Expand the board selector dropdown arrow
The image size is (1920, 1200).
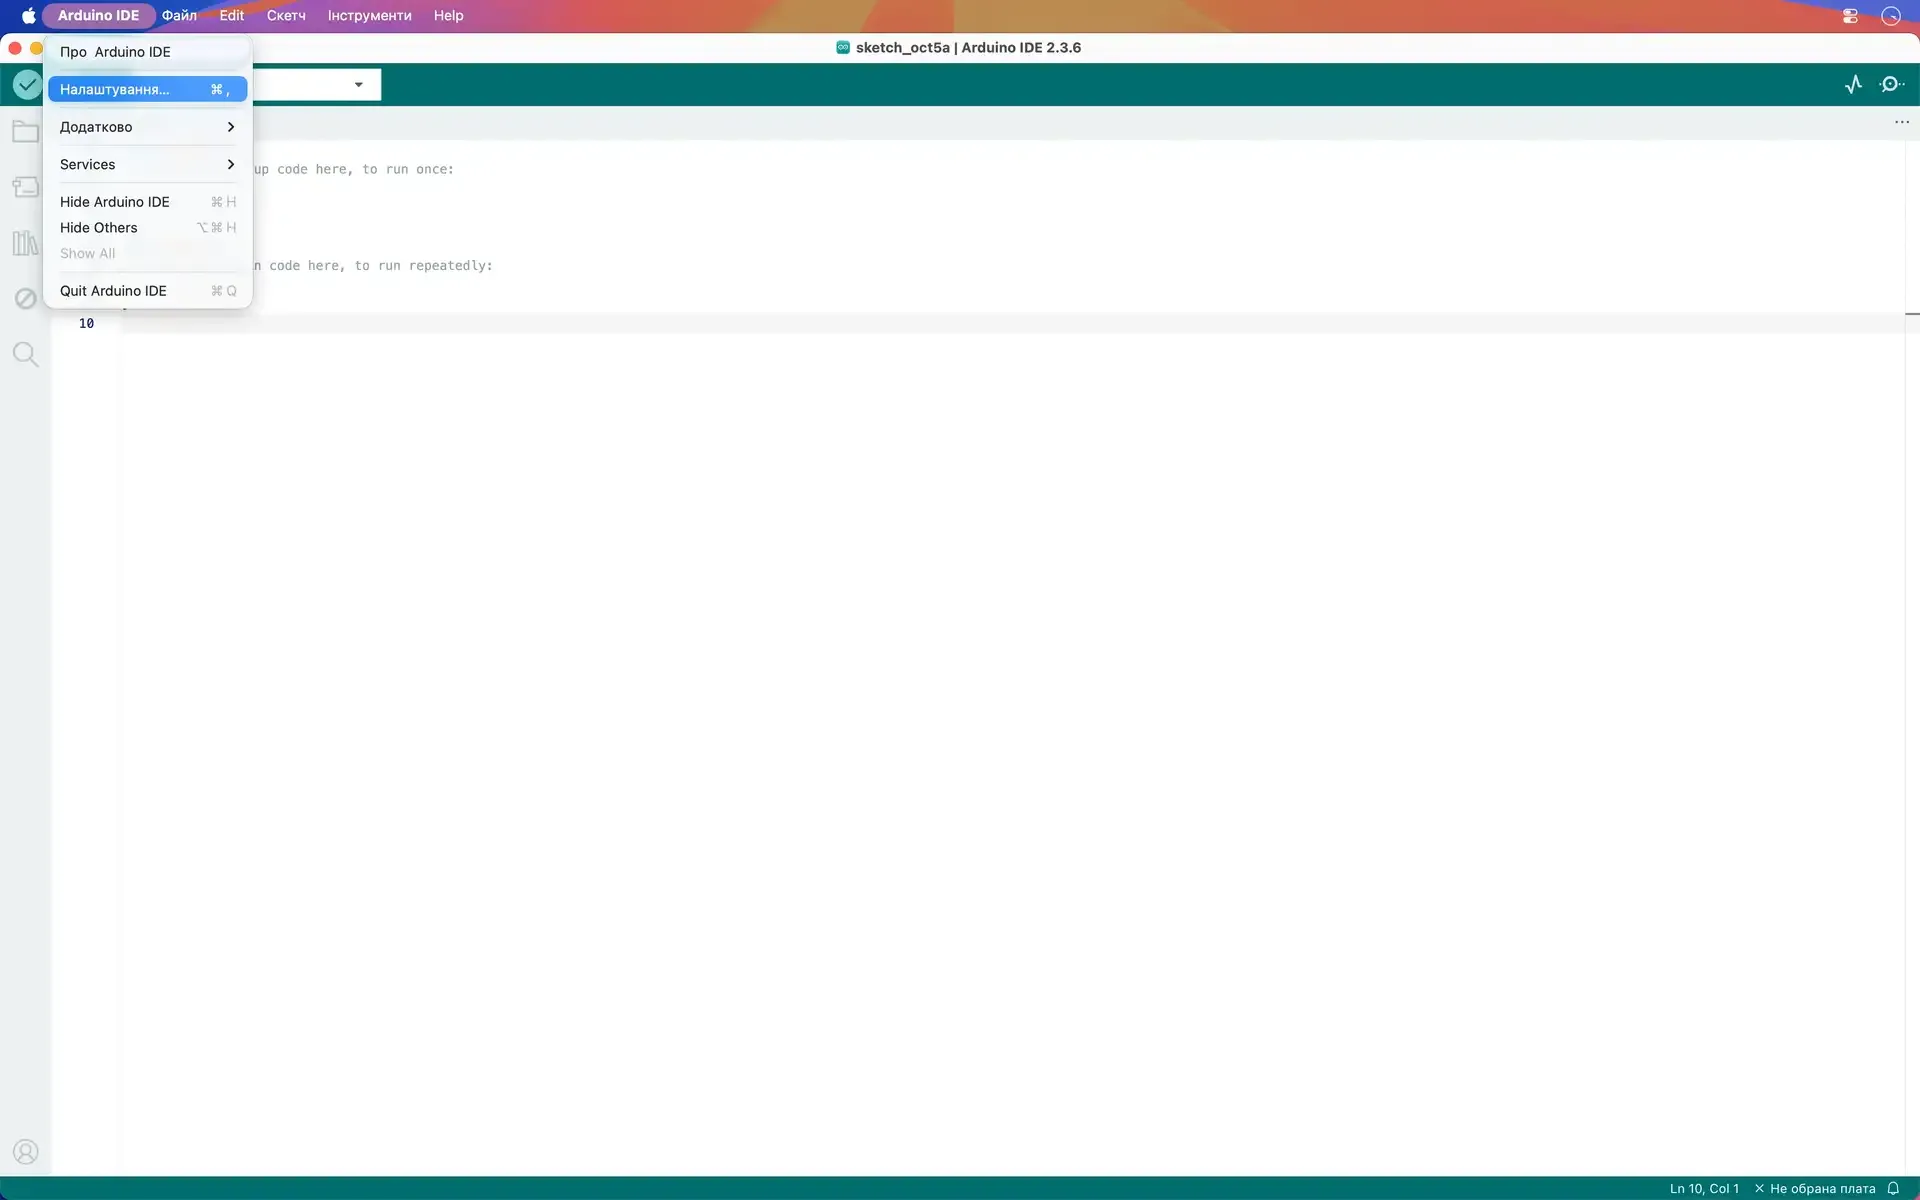358,85
